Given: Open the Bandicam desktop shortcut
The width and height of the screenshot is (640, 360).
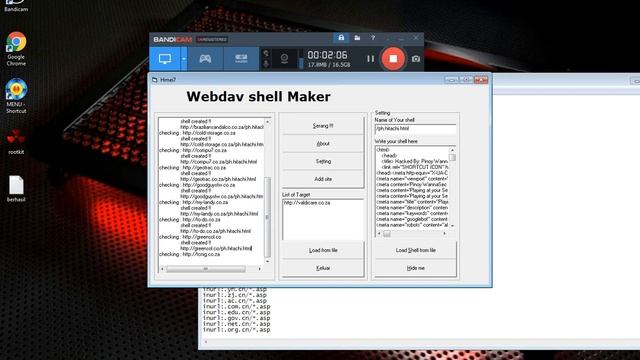Looking at the screenshot, I should click(16, 6).
